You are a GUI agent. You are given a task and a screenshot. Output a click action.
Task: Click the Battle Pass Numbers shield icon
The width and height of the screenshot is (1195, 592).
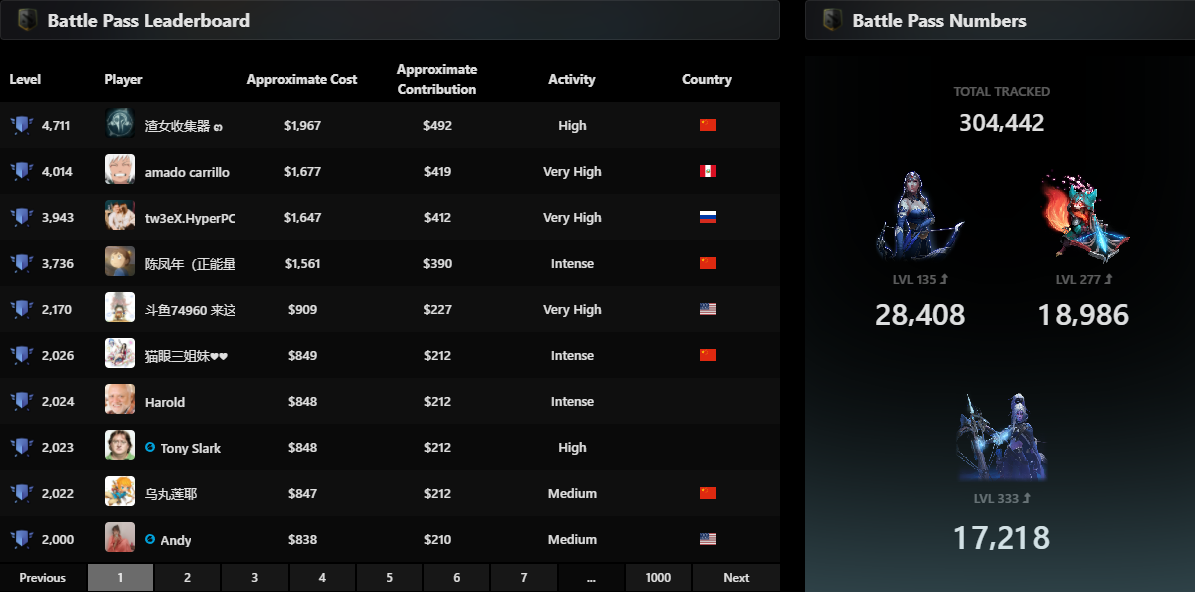pyautogui.click(x=832, y=20)
